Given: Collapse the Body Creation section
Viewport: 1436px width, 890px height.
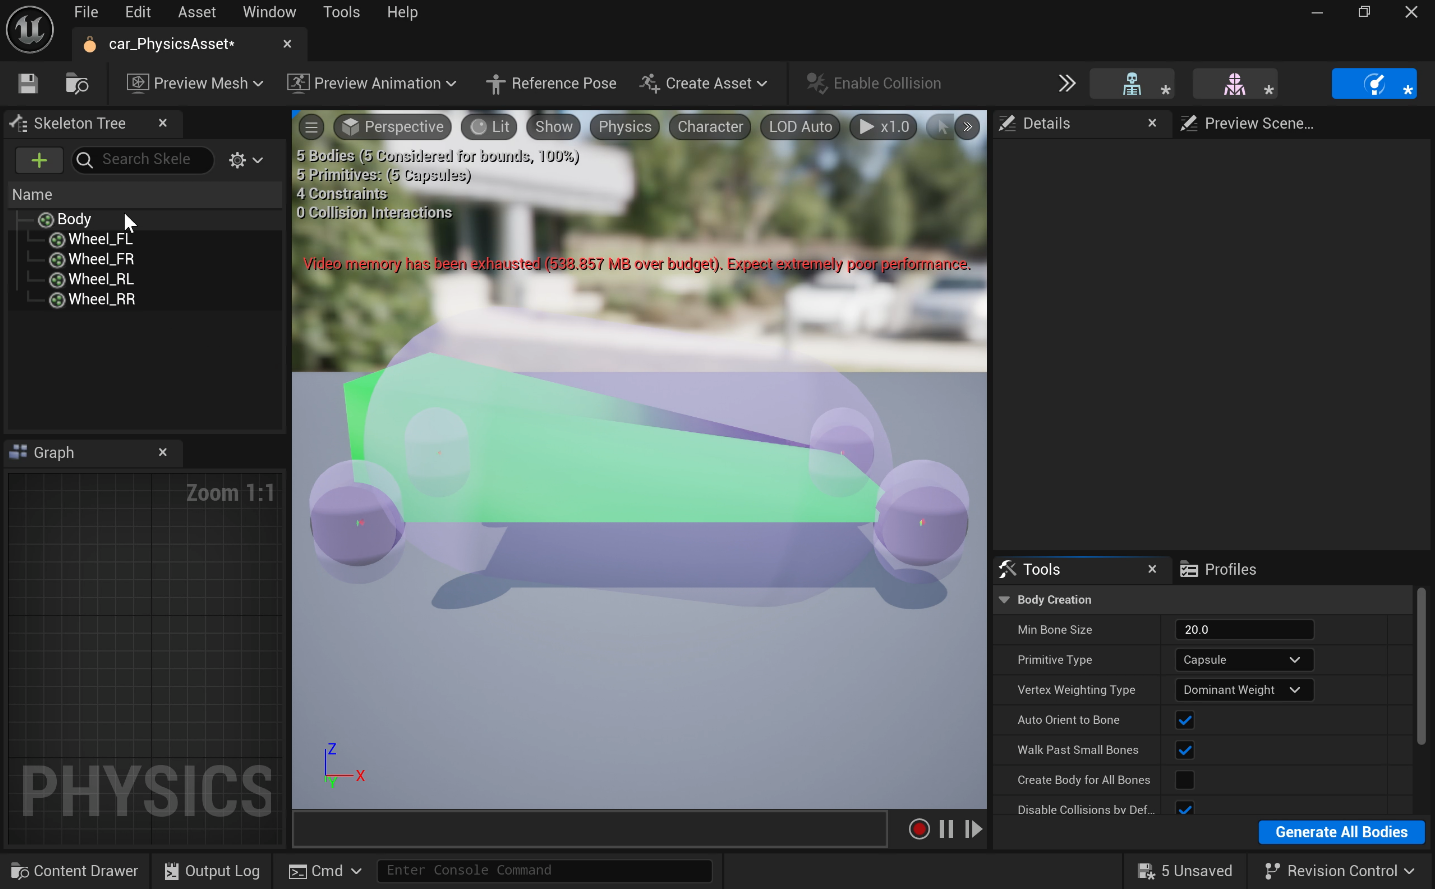Looking at the screenshot, I should click(1004, 600).
